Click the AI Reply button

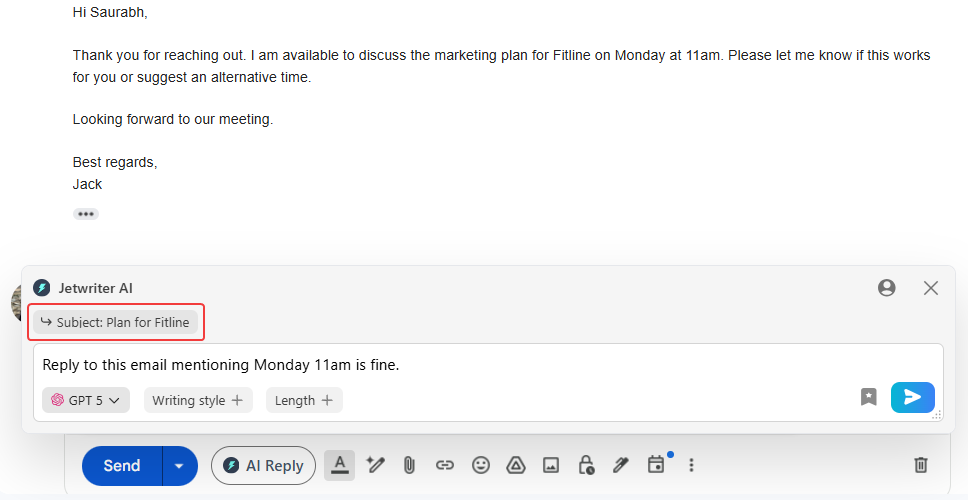click(x=264, y=466)
